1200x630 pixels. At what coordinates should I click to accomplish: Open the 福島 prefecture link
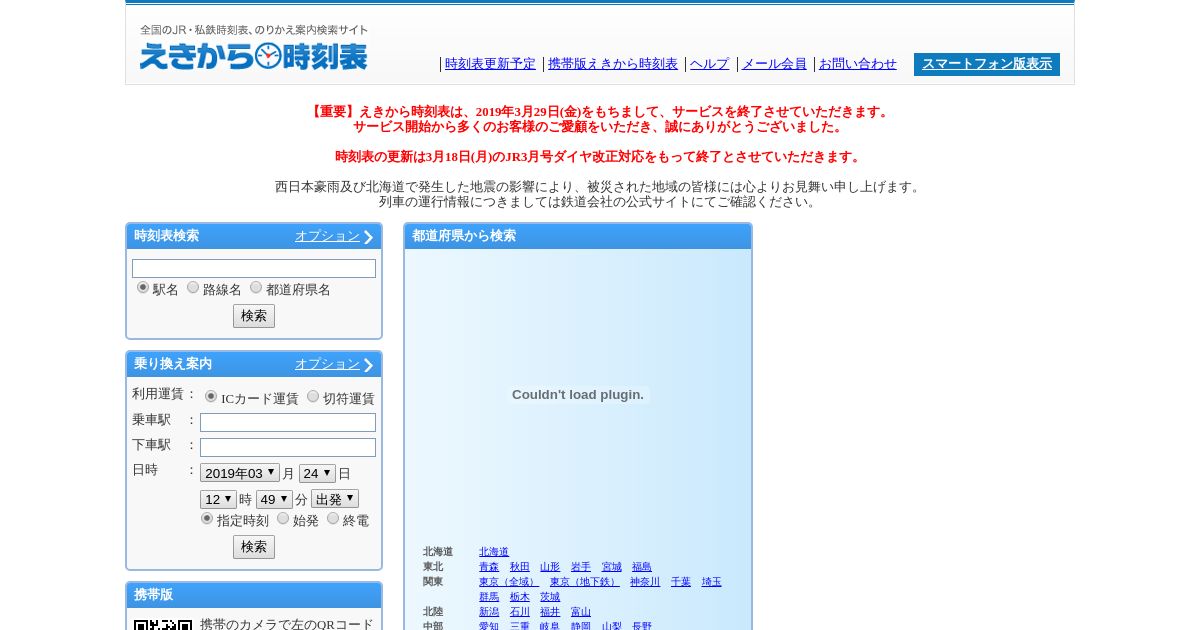click(x=642, y=567)
